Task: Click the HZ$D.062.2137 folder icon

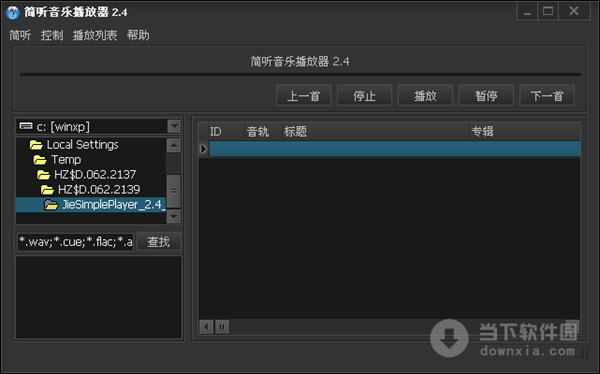Action: click(x=43, y=175)
